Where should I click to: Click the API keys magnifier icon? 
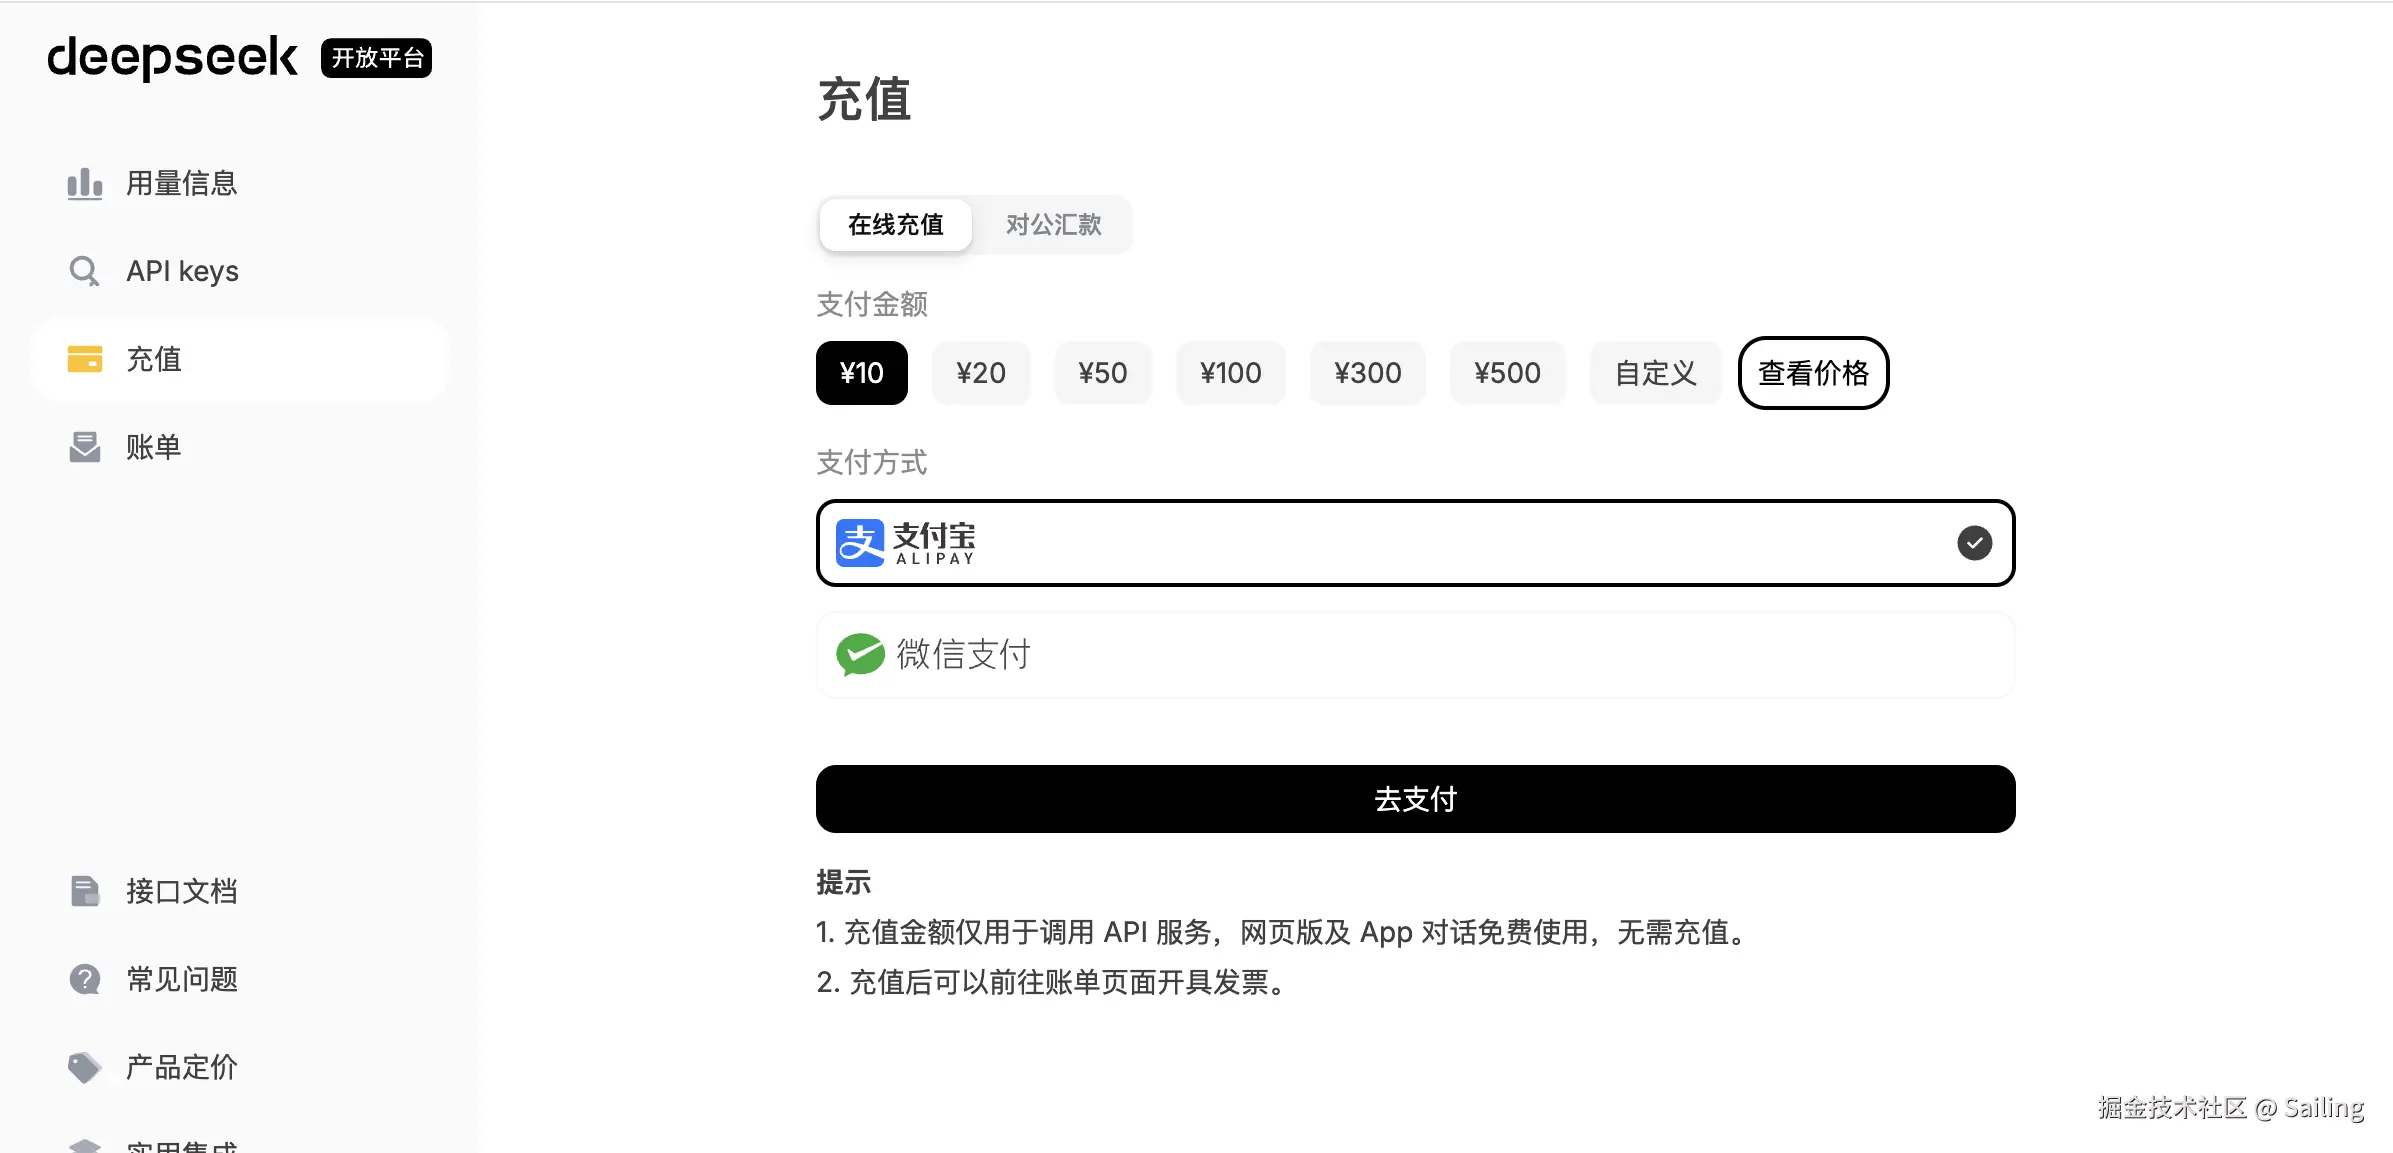point(84,271)
